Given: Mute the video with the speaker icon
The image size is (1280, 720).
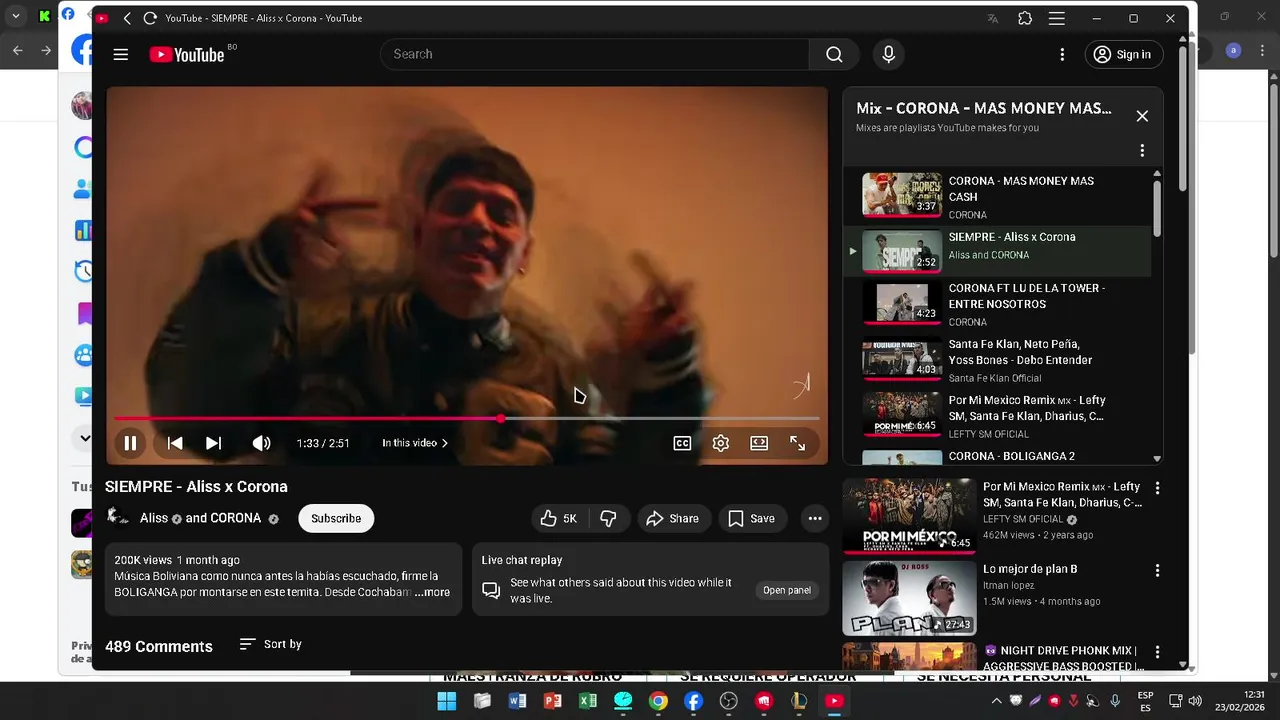Looking at the screenshot, I should click(x=261, y=443).
